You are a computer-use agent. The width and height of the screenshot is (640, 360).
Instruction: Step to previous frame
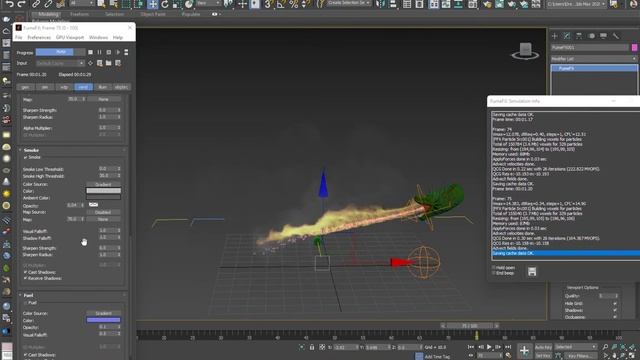coord(480,347)
